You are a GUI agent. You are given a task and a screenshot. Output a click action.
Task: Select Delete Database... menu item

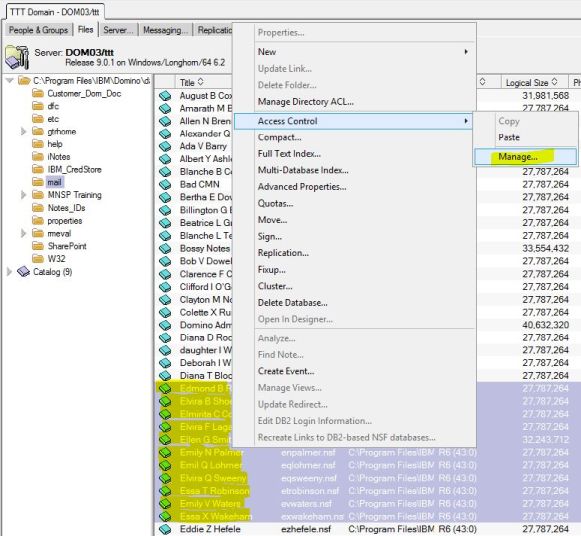click(292, 303)
